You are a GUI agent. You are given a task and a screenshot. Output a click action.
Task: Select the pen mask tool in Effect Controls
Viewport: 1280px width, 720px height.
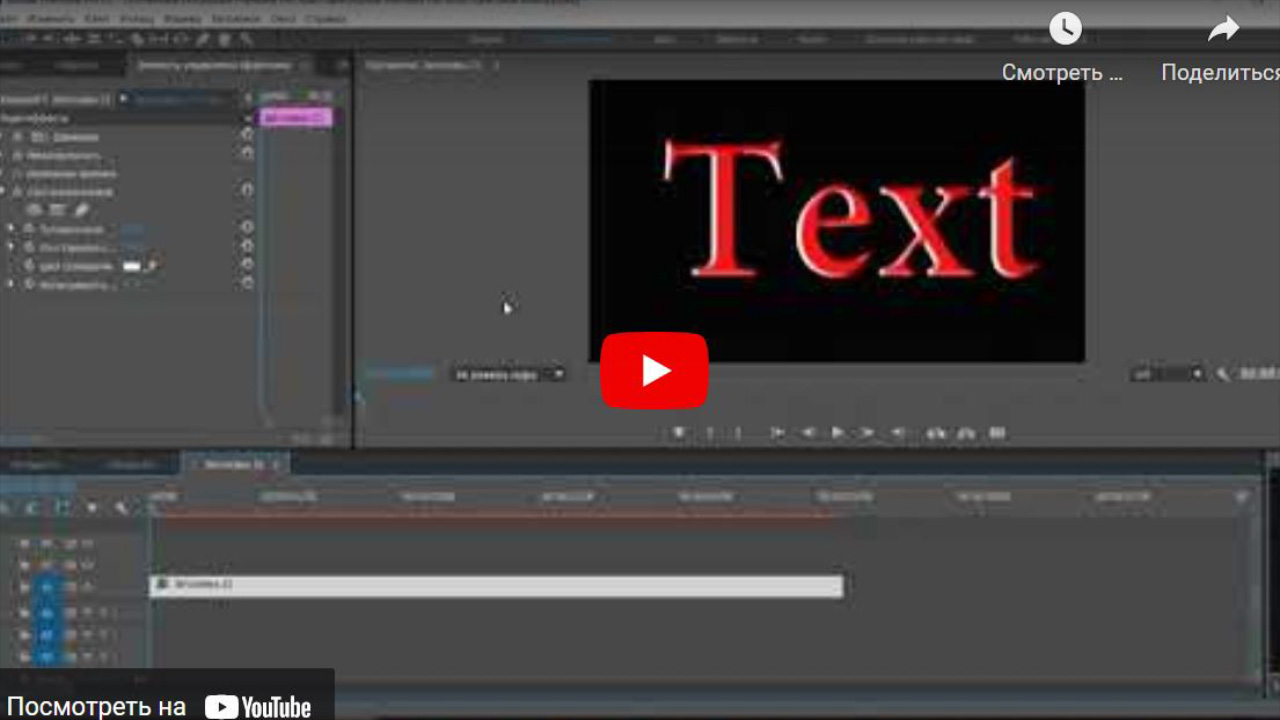[x=81, y=210]
